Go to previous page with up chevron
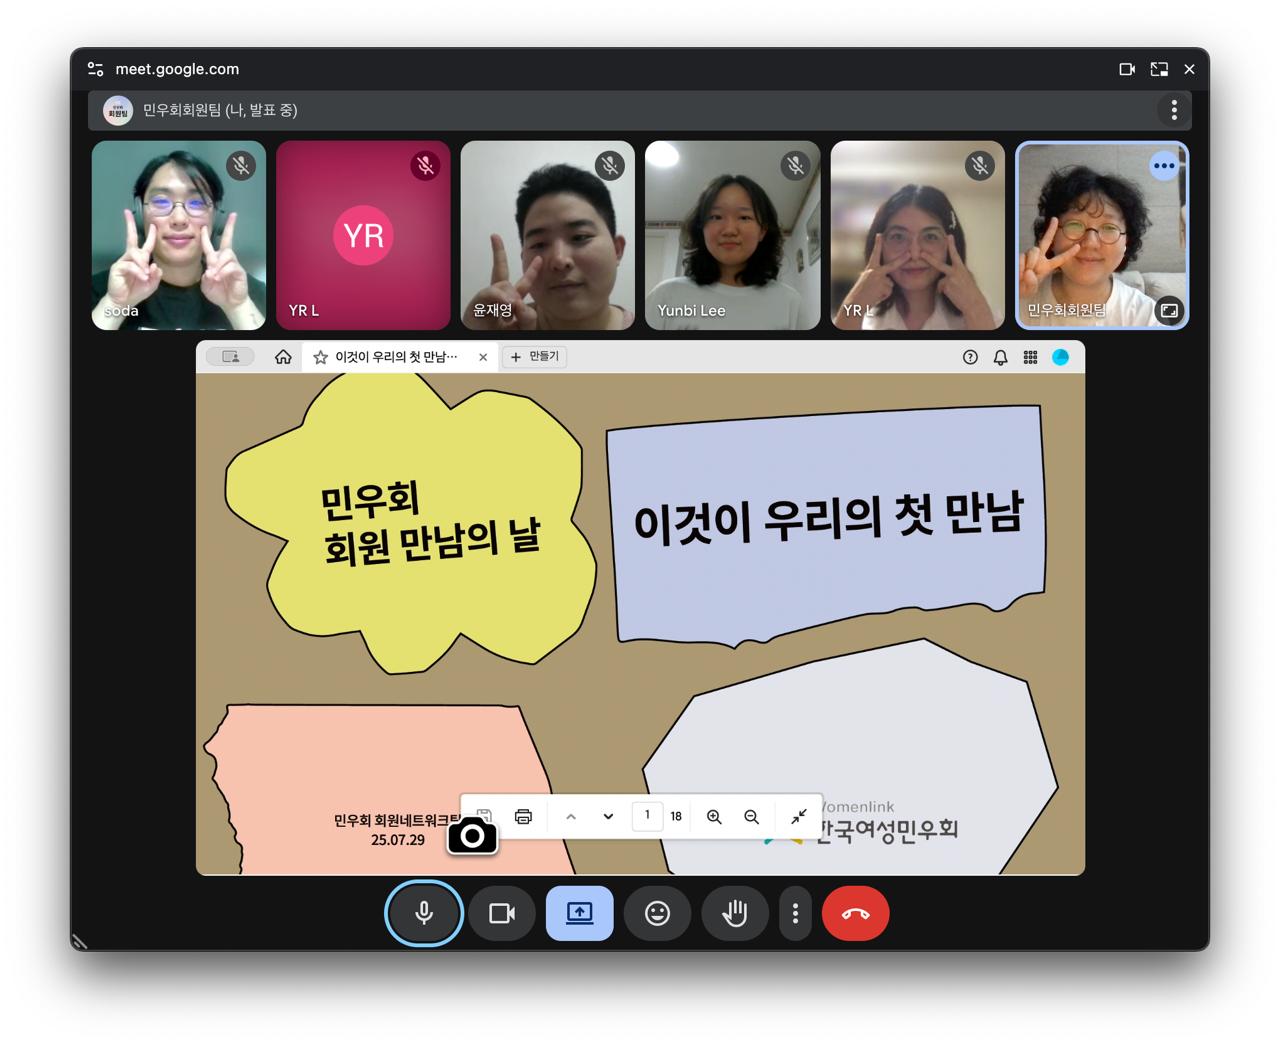The width and height of the screenshot is (1280, 1044). pos(571,816)
